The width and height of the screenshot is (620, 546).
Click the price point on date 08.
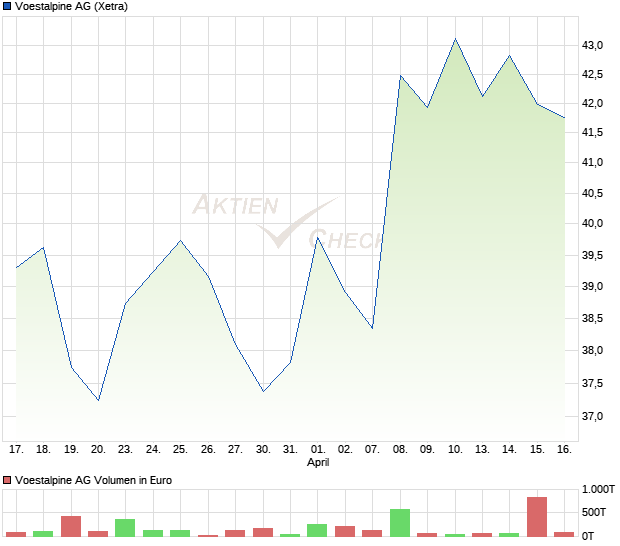[401, 76]
